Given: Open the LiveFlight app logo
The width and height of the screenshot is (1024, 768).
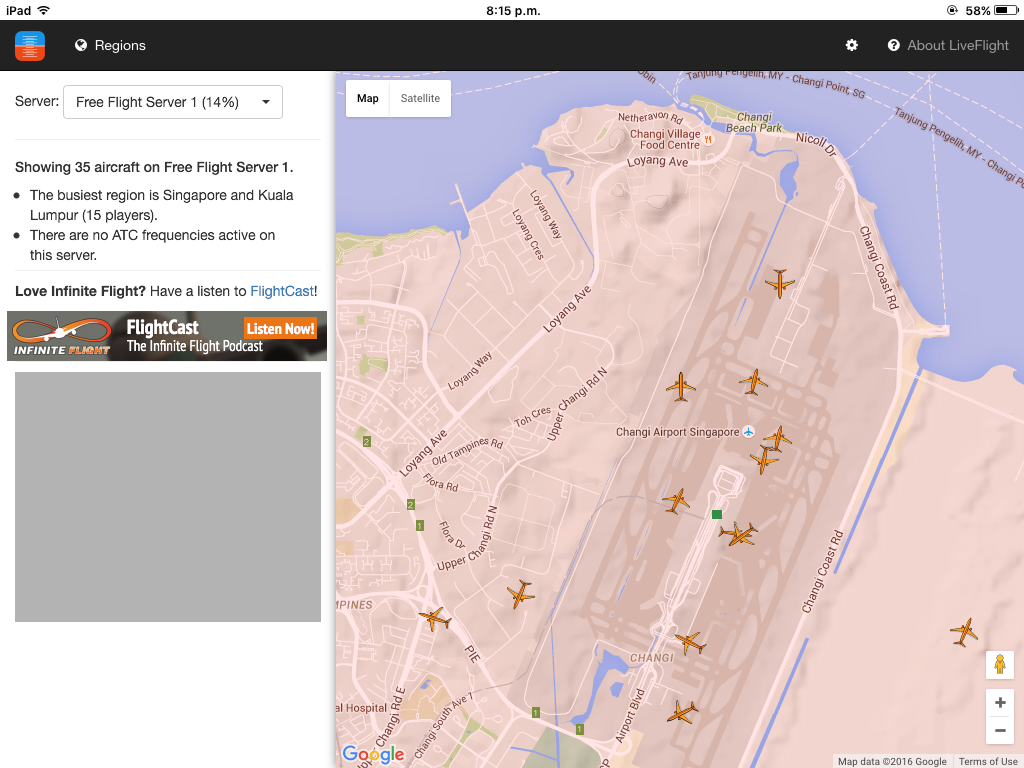Looking at the screenshot, I should [x=30, y=46].
